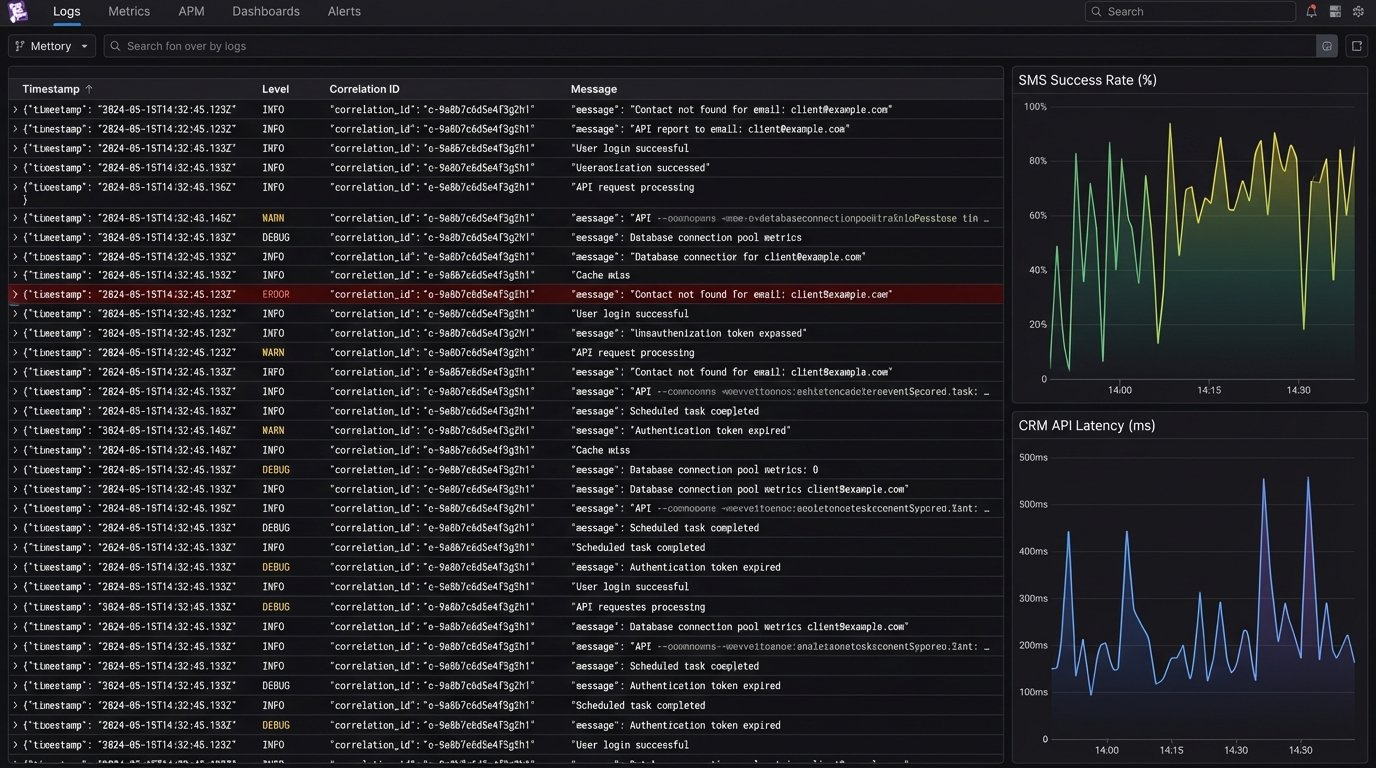
Task: Expand the red ERROR log row
Action: [15, 295]
